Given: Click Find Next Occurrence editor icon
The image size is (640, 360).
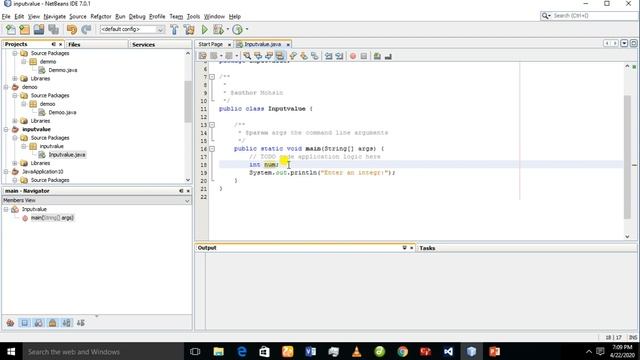Looking at the screenshot, I should point(269,56).
